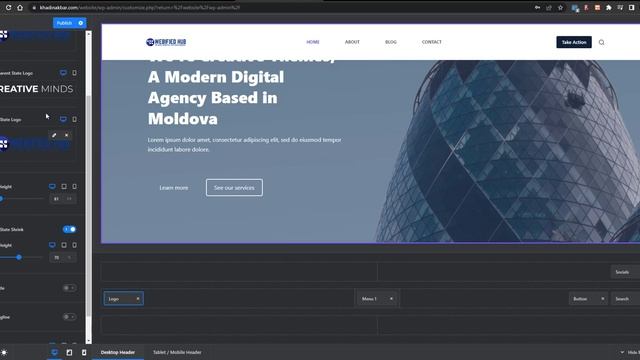Select mobile device for shrink Height
The image size is (640, 360).
[74, 245]
